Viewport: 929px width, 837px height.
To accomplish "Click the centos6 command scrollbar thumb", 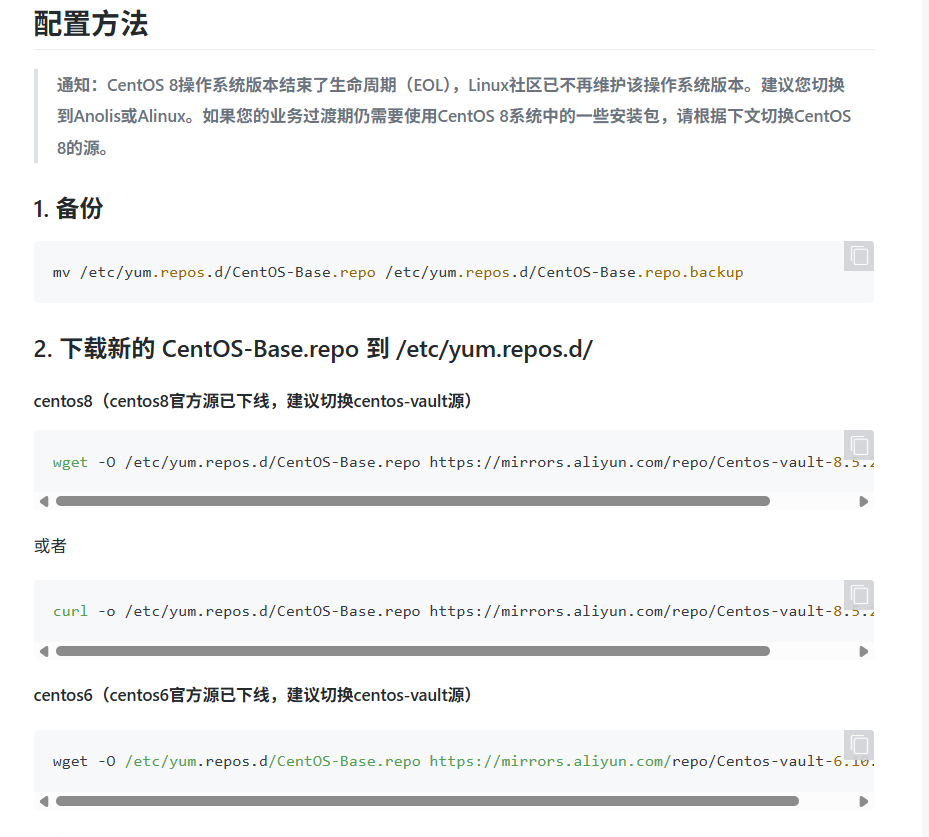I will coord(430,800).
